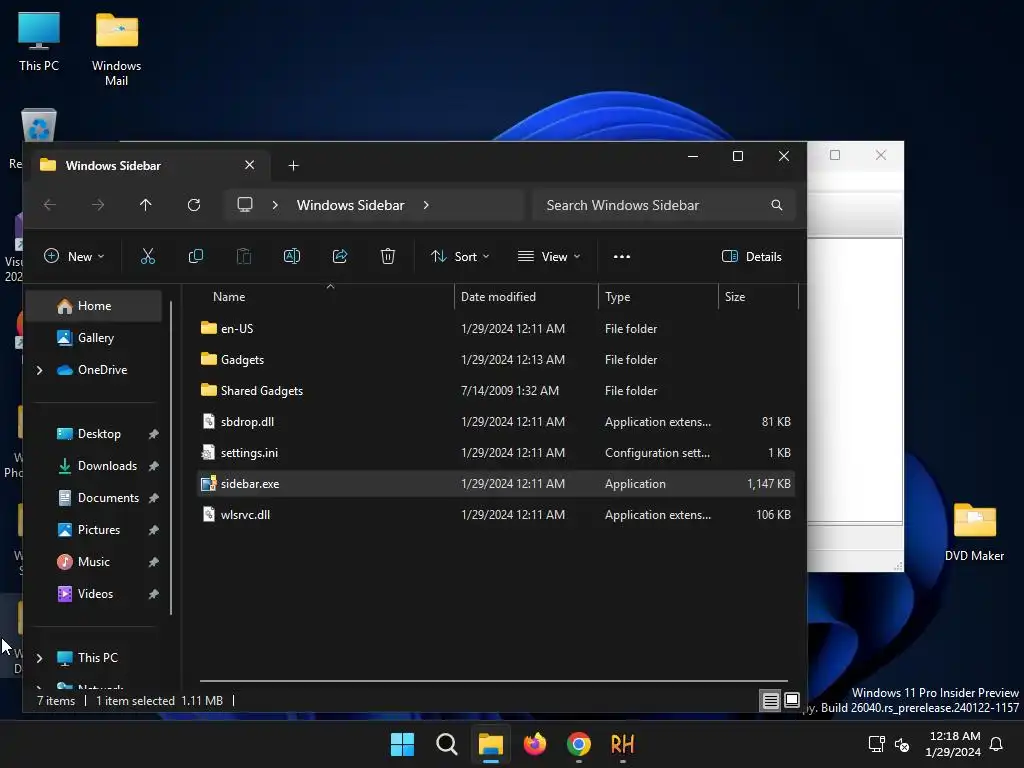Toggle the Details pane

[752, 257]
